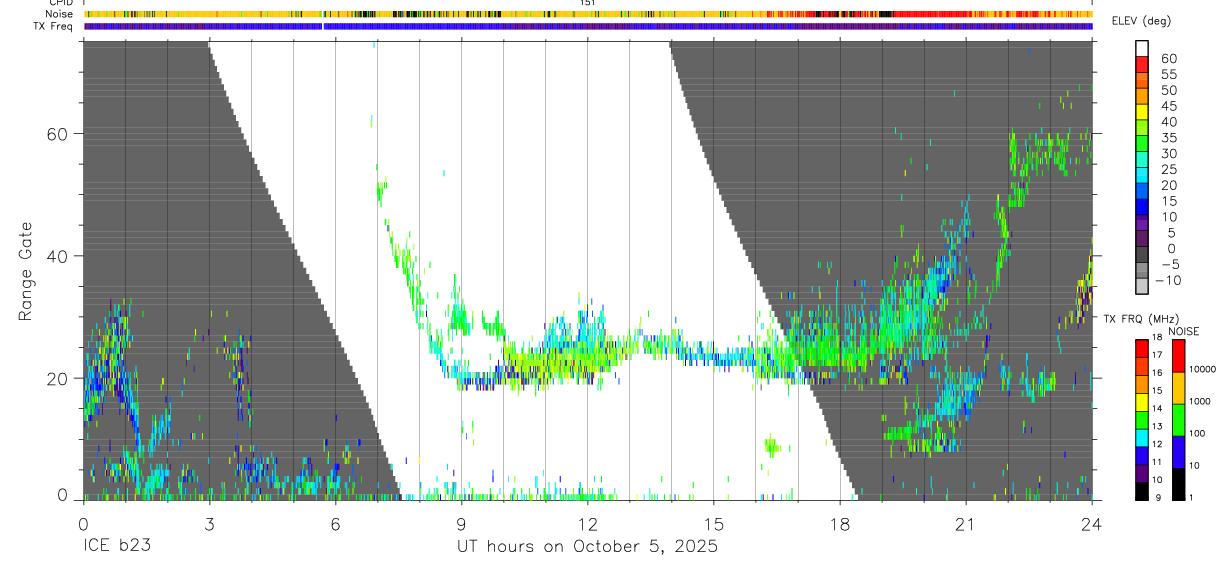
Task: Click the ELEV colorbar value '−5'
Action: 1169,264
